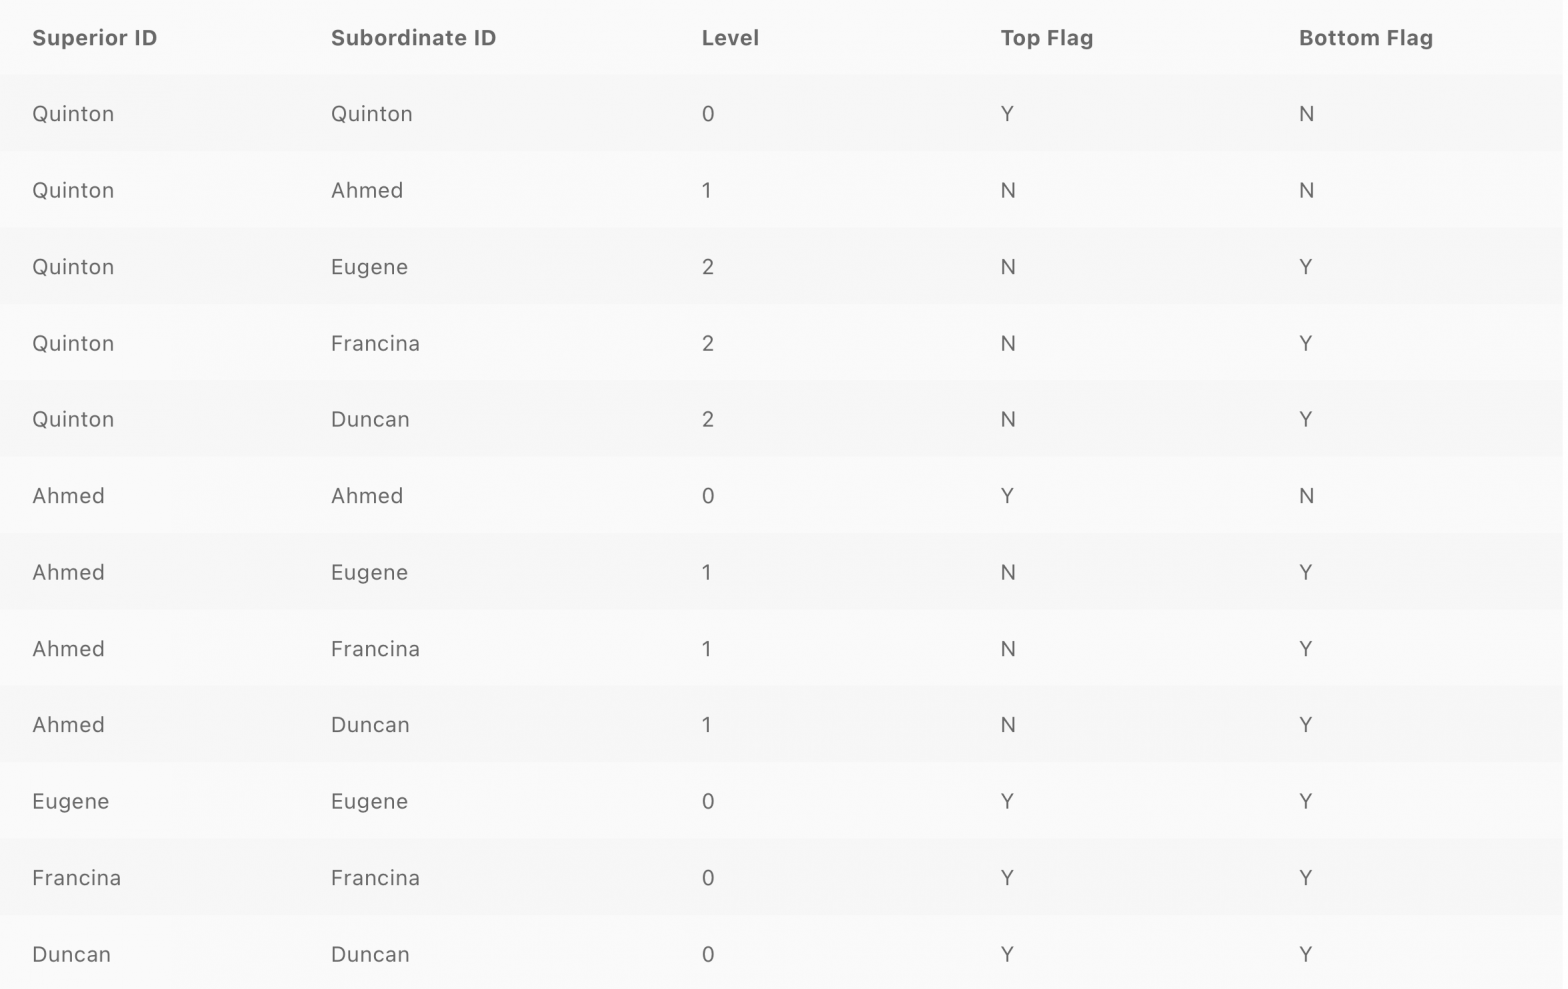
Task: Select Bottom Flag N in the Quinton–Ahmed row
Action: click(1306, 190)
